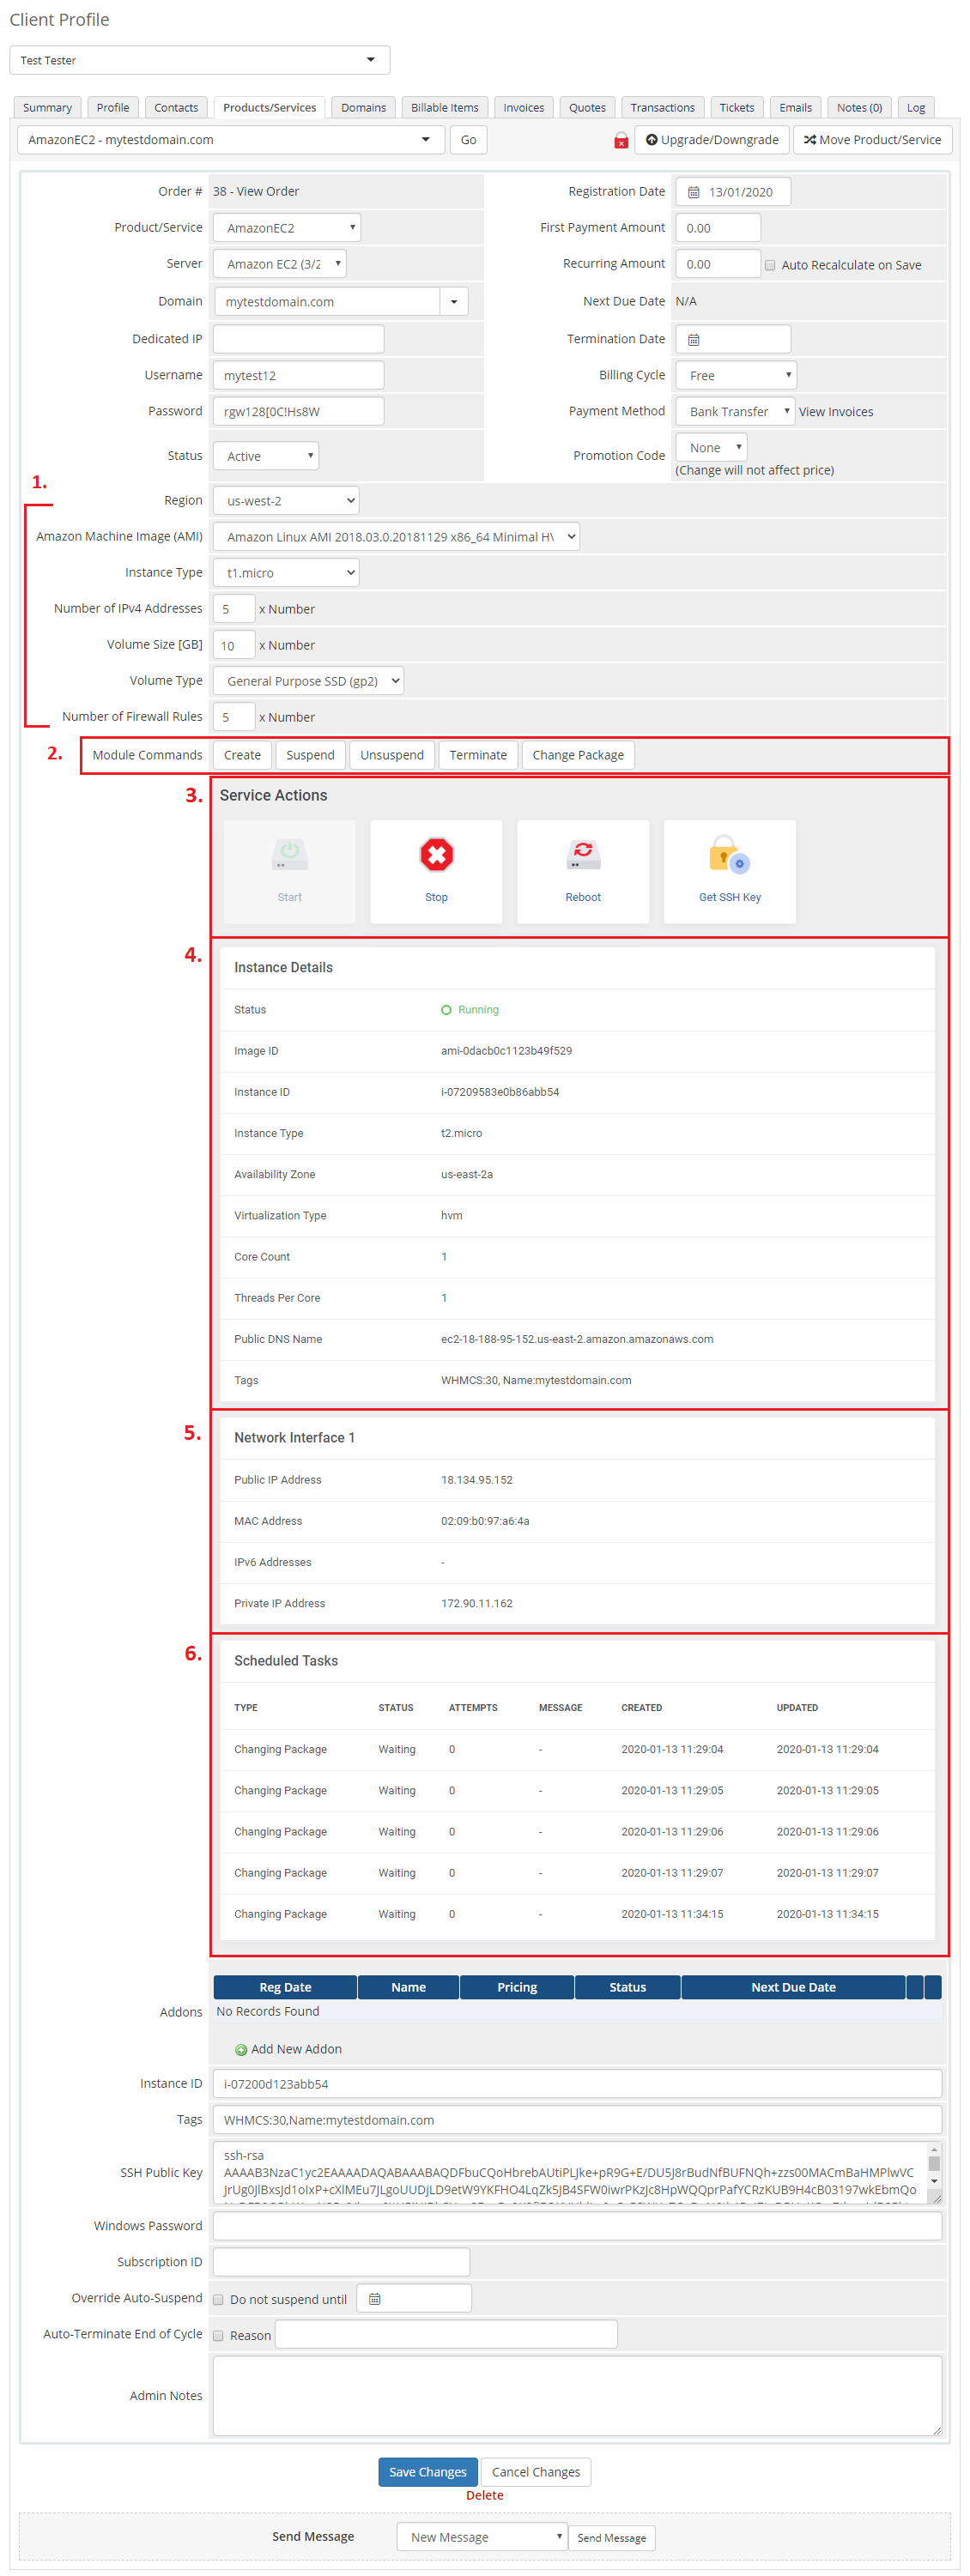970x2576 pixels.
Task: Switch to the Profile tab
Action: point(113,108)
